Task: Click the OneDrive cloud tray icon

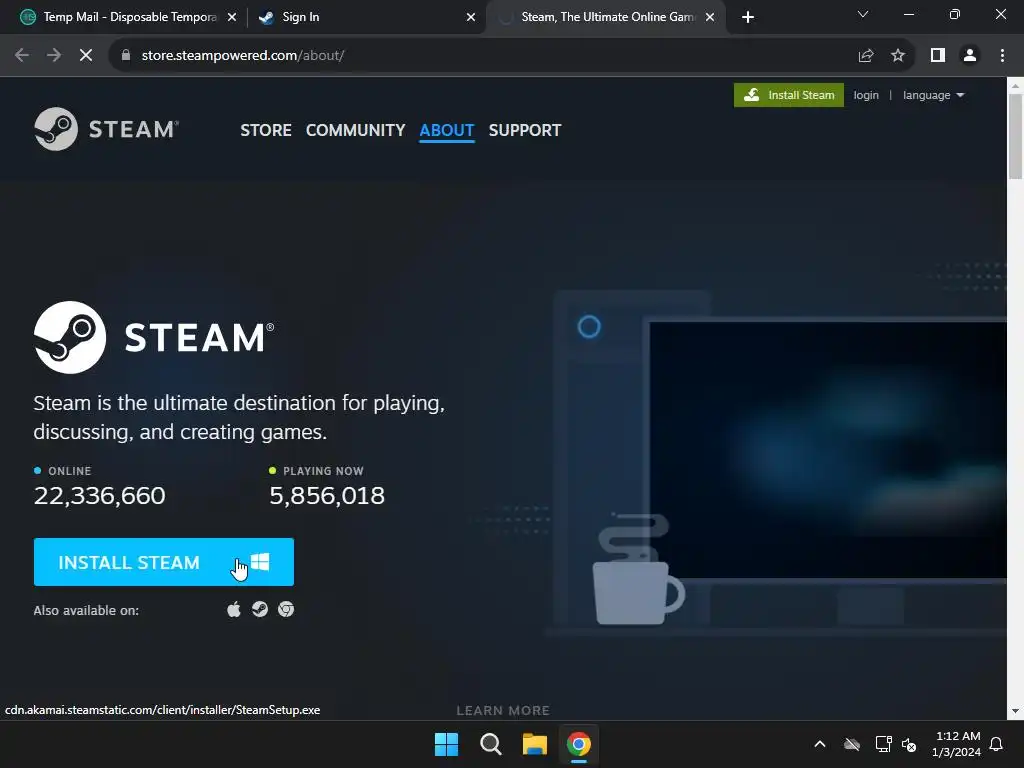Action: click(852, 744)
